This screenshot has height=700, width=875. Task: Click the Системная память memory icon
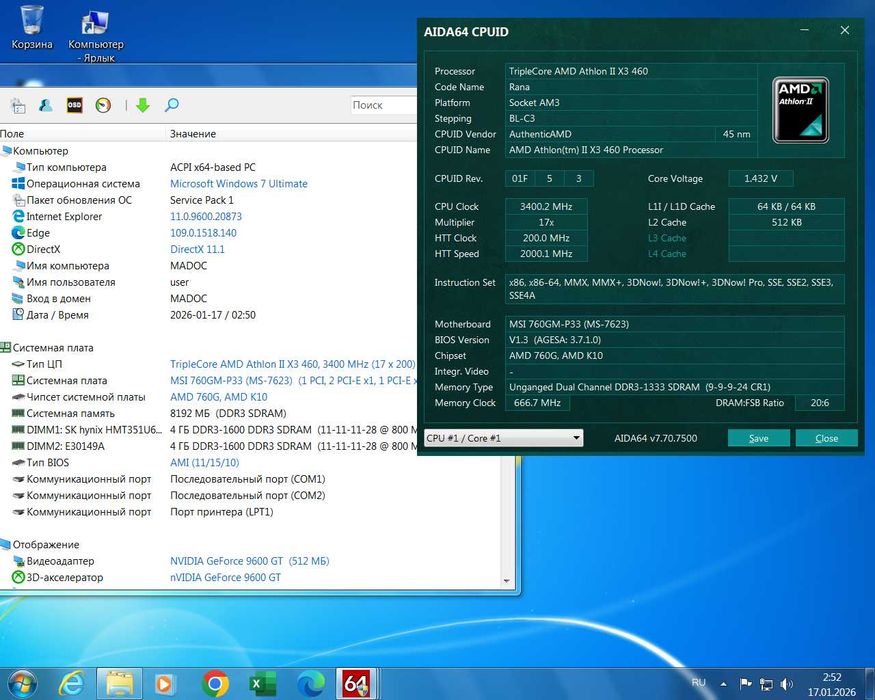tap(18, 414)
